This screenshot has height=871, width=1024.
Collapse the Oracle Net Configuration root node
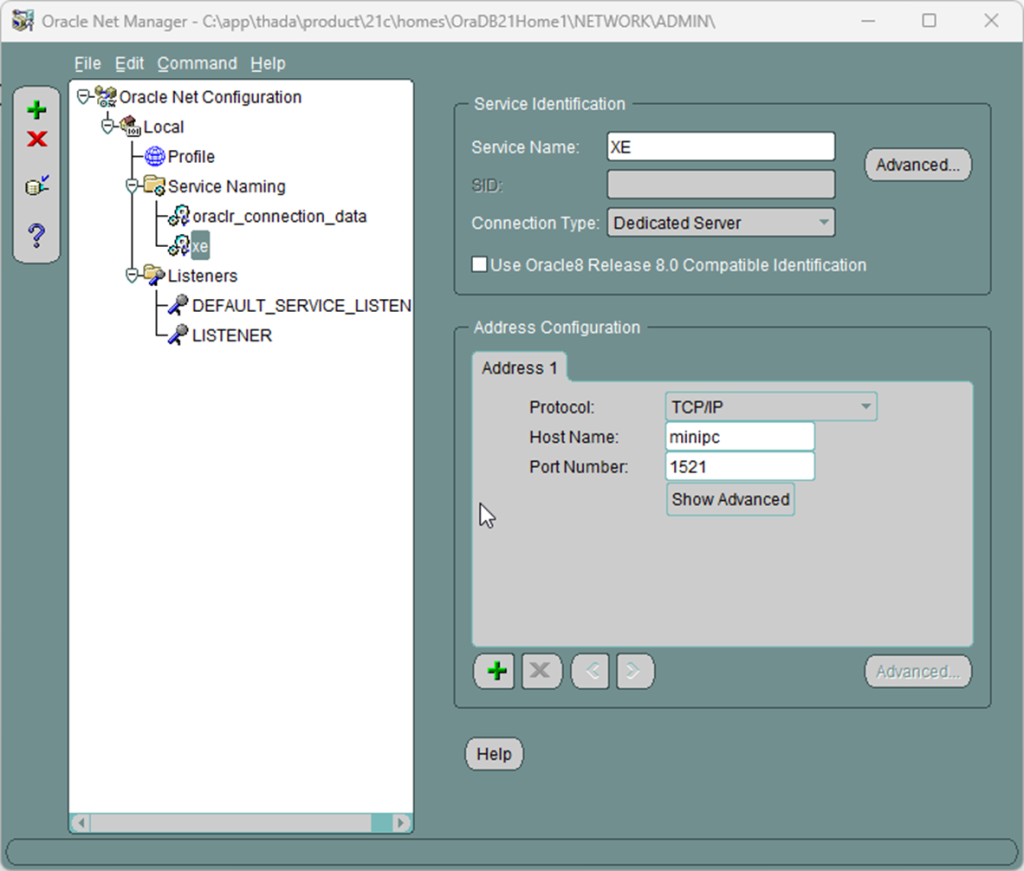point(84,97)
